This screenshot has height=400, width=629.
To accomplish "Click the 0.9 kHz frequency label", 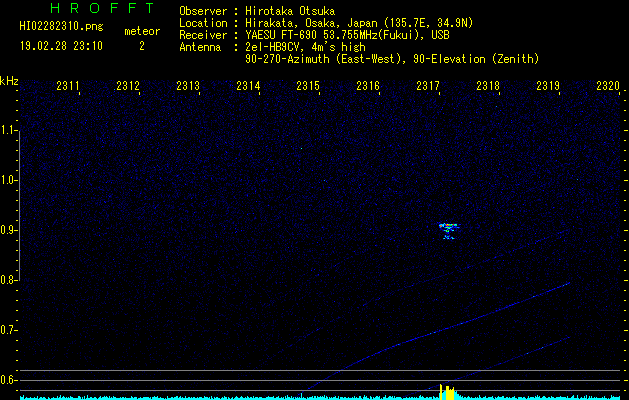I will click(9, 230).
